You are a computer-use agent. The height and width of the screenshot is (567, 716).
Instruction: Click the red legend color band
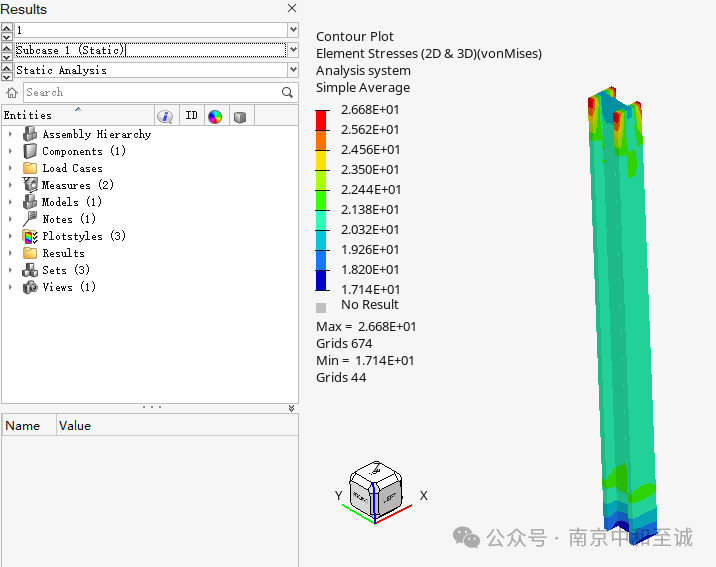321,120
